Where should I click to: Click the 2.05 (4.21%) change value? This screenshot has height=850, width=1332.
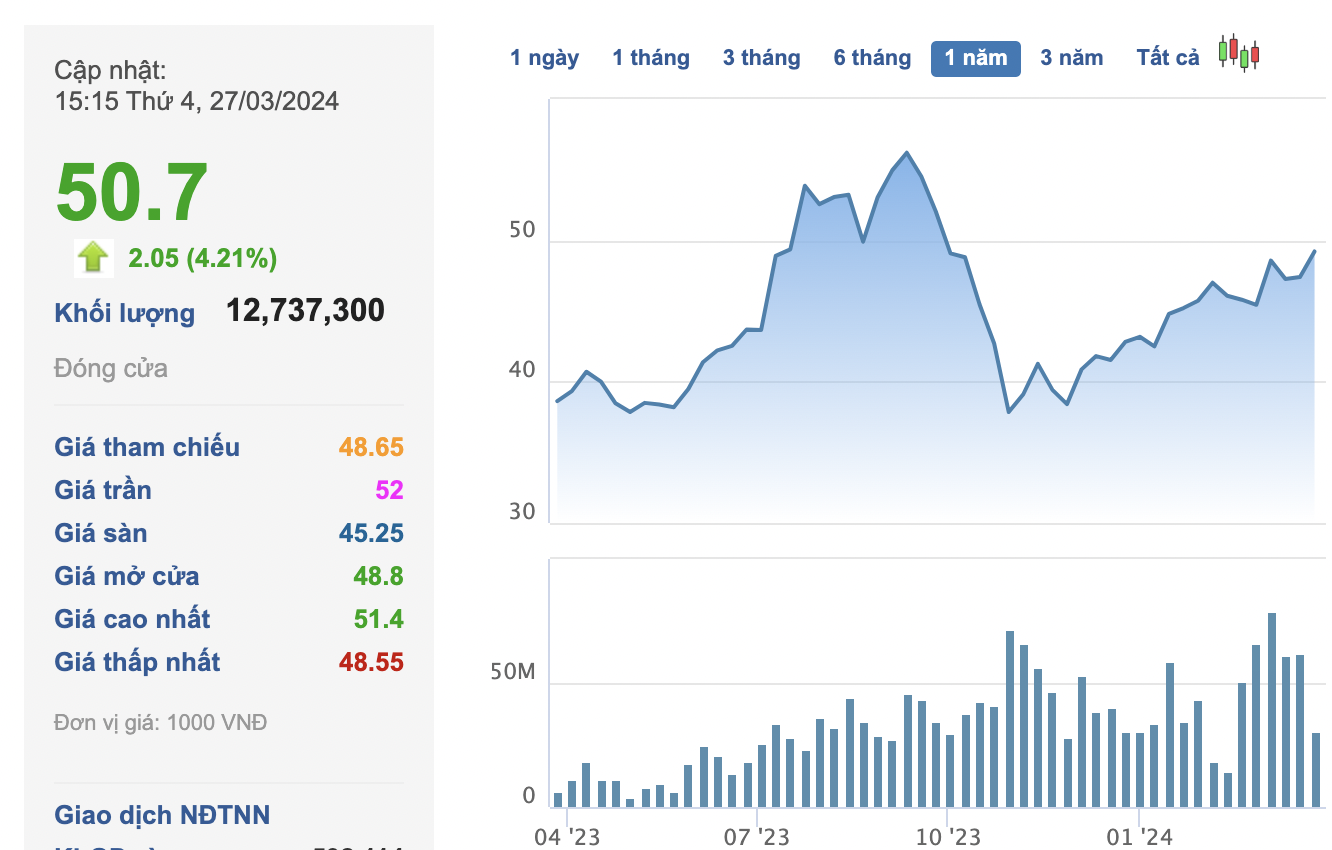203,259
